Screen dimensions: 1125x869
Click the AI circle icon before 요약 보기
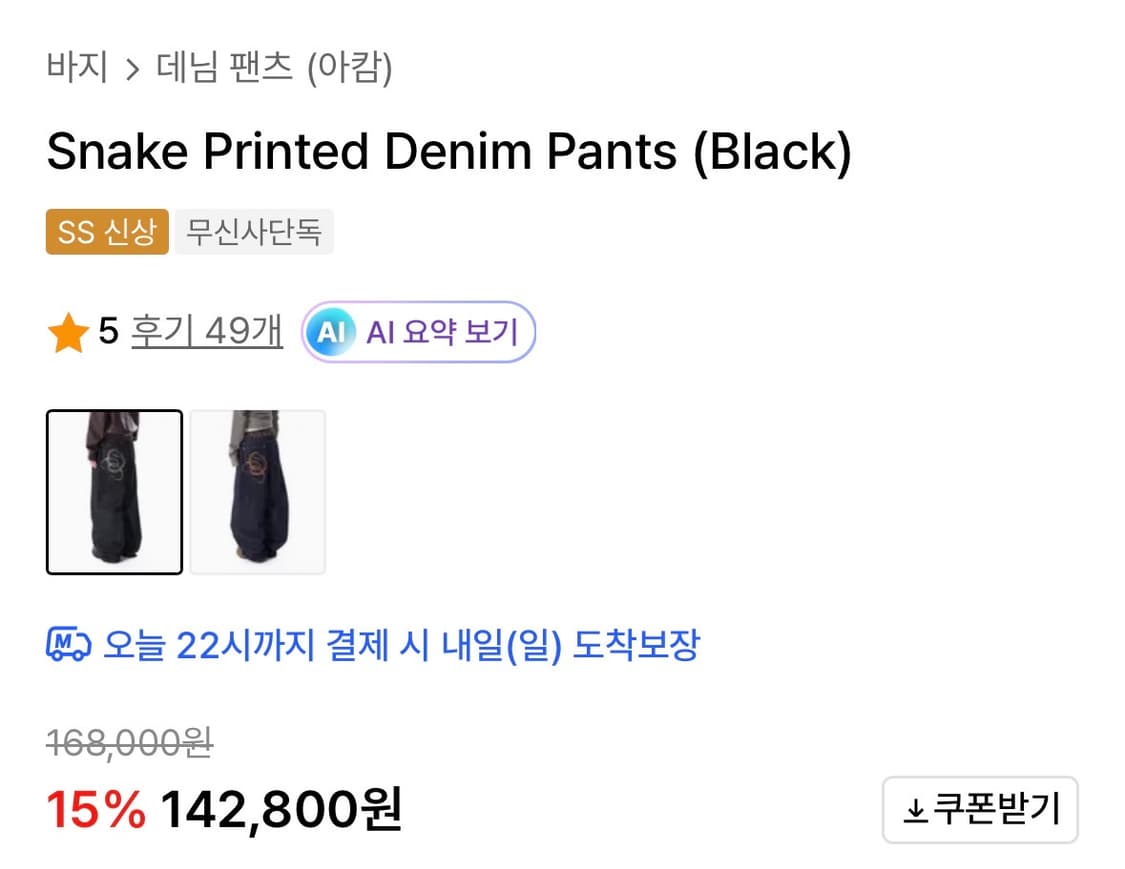tap(334, 332)
